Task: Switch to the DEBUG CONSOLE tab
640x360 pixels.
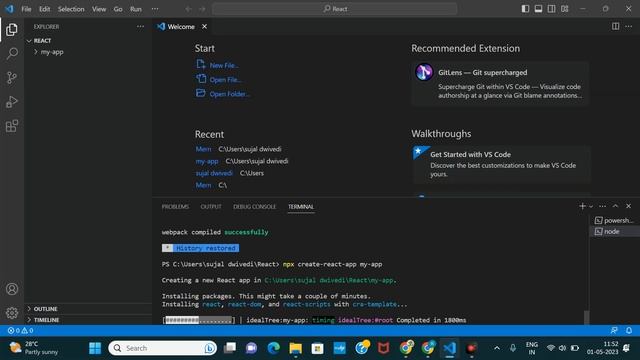Action: 255,207
